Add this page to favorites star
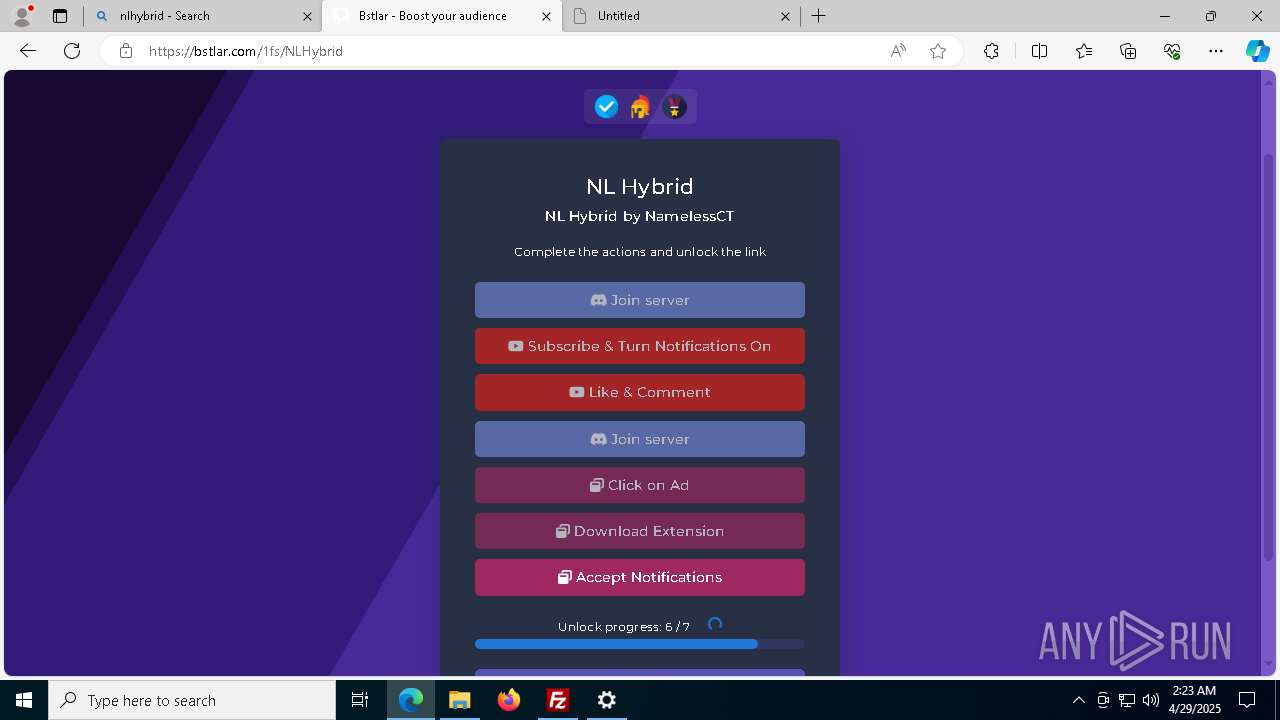 click(x=938, y=51)
